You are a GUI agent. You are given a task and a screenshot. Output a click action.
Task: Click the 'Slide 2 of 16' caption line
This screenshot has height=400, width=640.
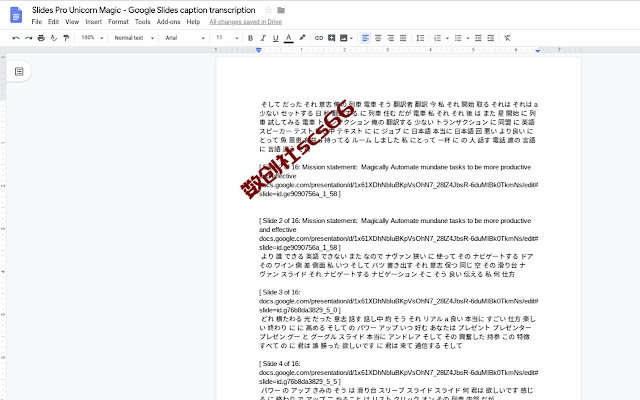click(395, 220)
